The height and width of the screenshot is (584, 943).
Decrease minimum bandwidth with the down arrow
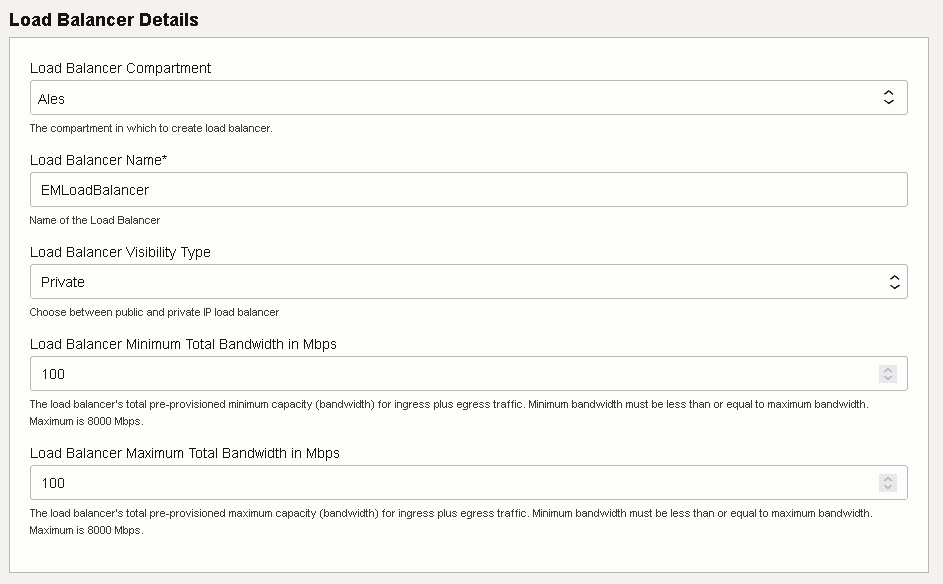pyautogui.click(x=887, y=378)
